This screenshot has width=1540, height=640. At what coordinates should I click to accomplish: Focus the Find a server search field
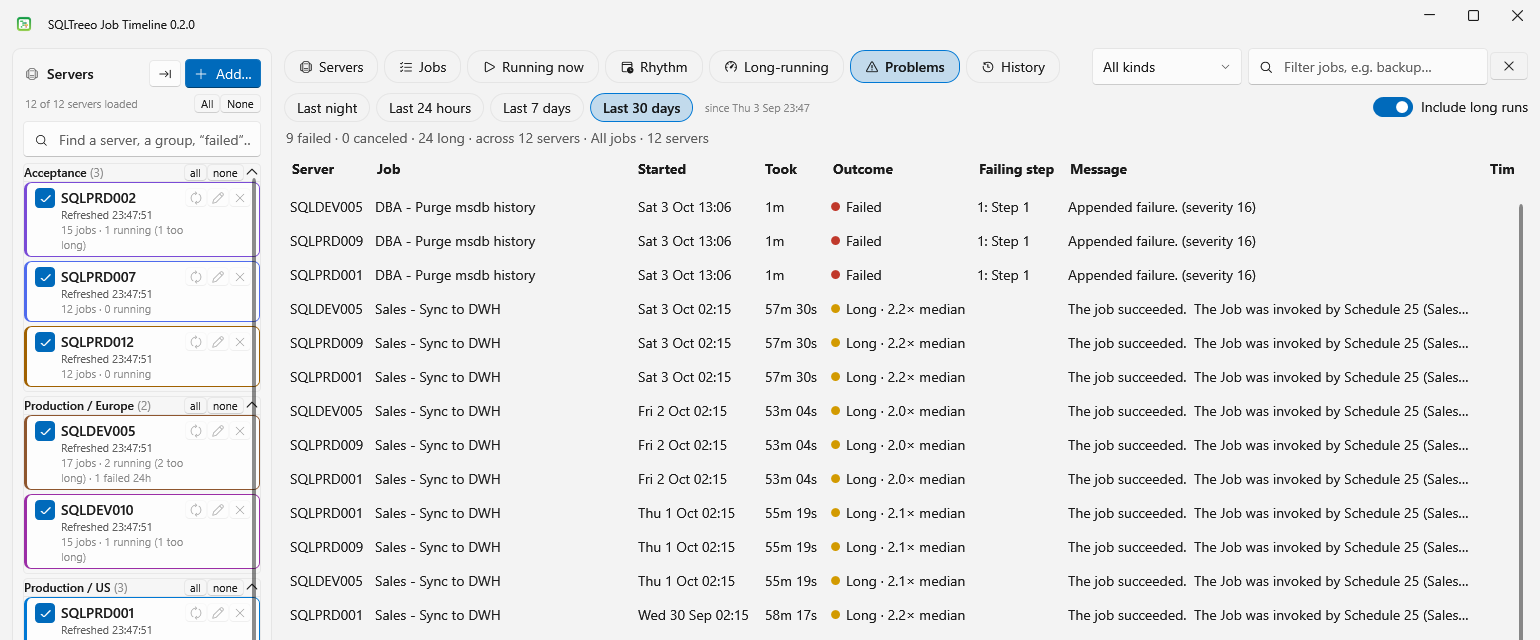(x=142, y=140)
